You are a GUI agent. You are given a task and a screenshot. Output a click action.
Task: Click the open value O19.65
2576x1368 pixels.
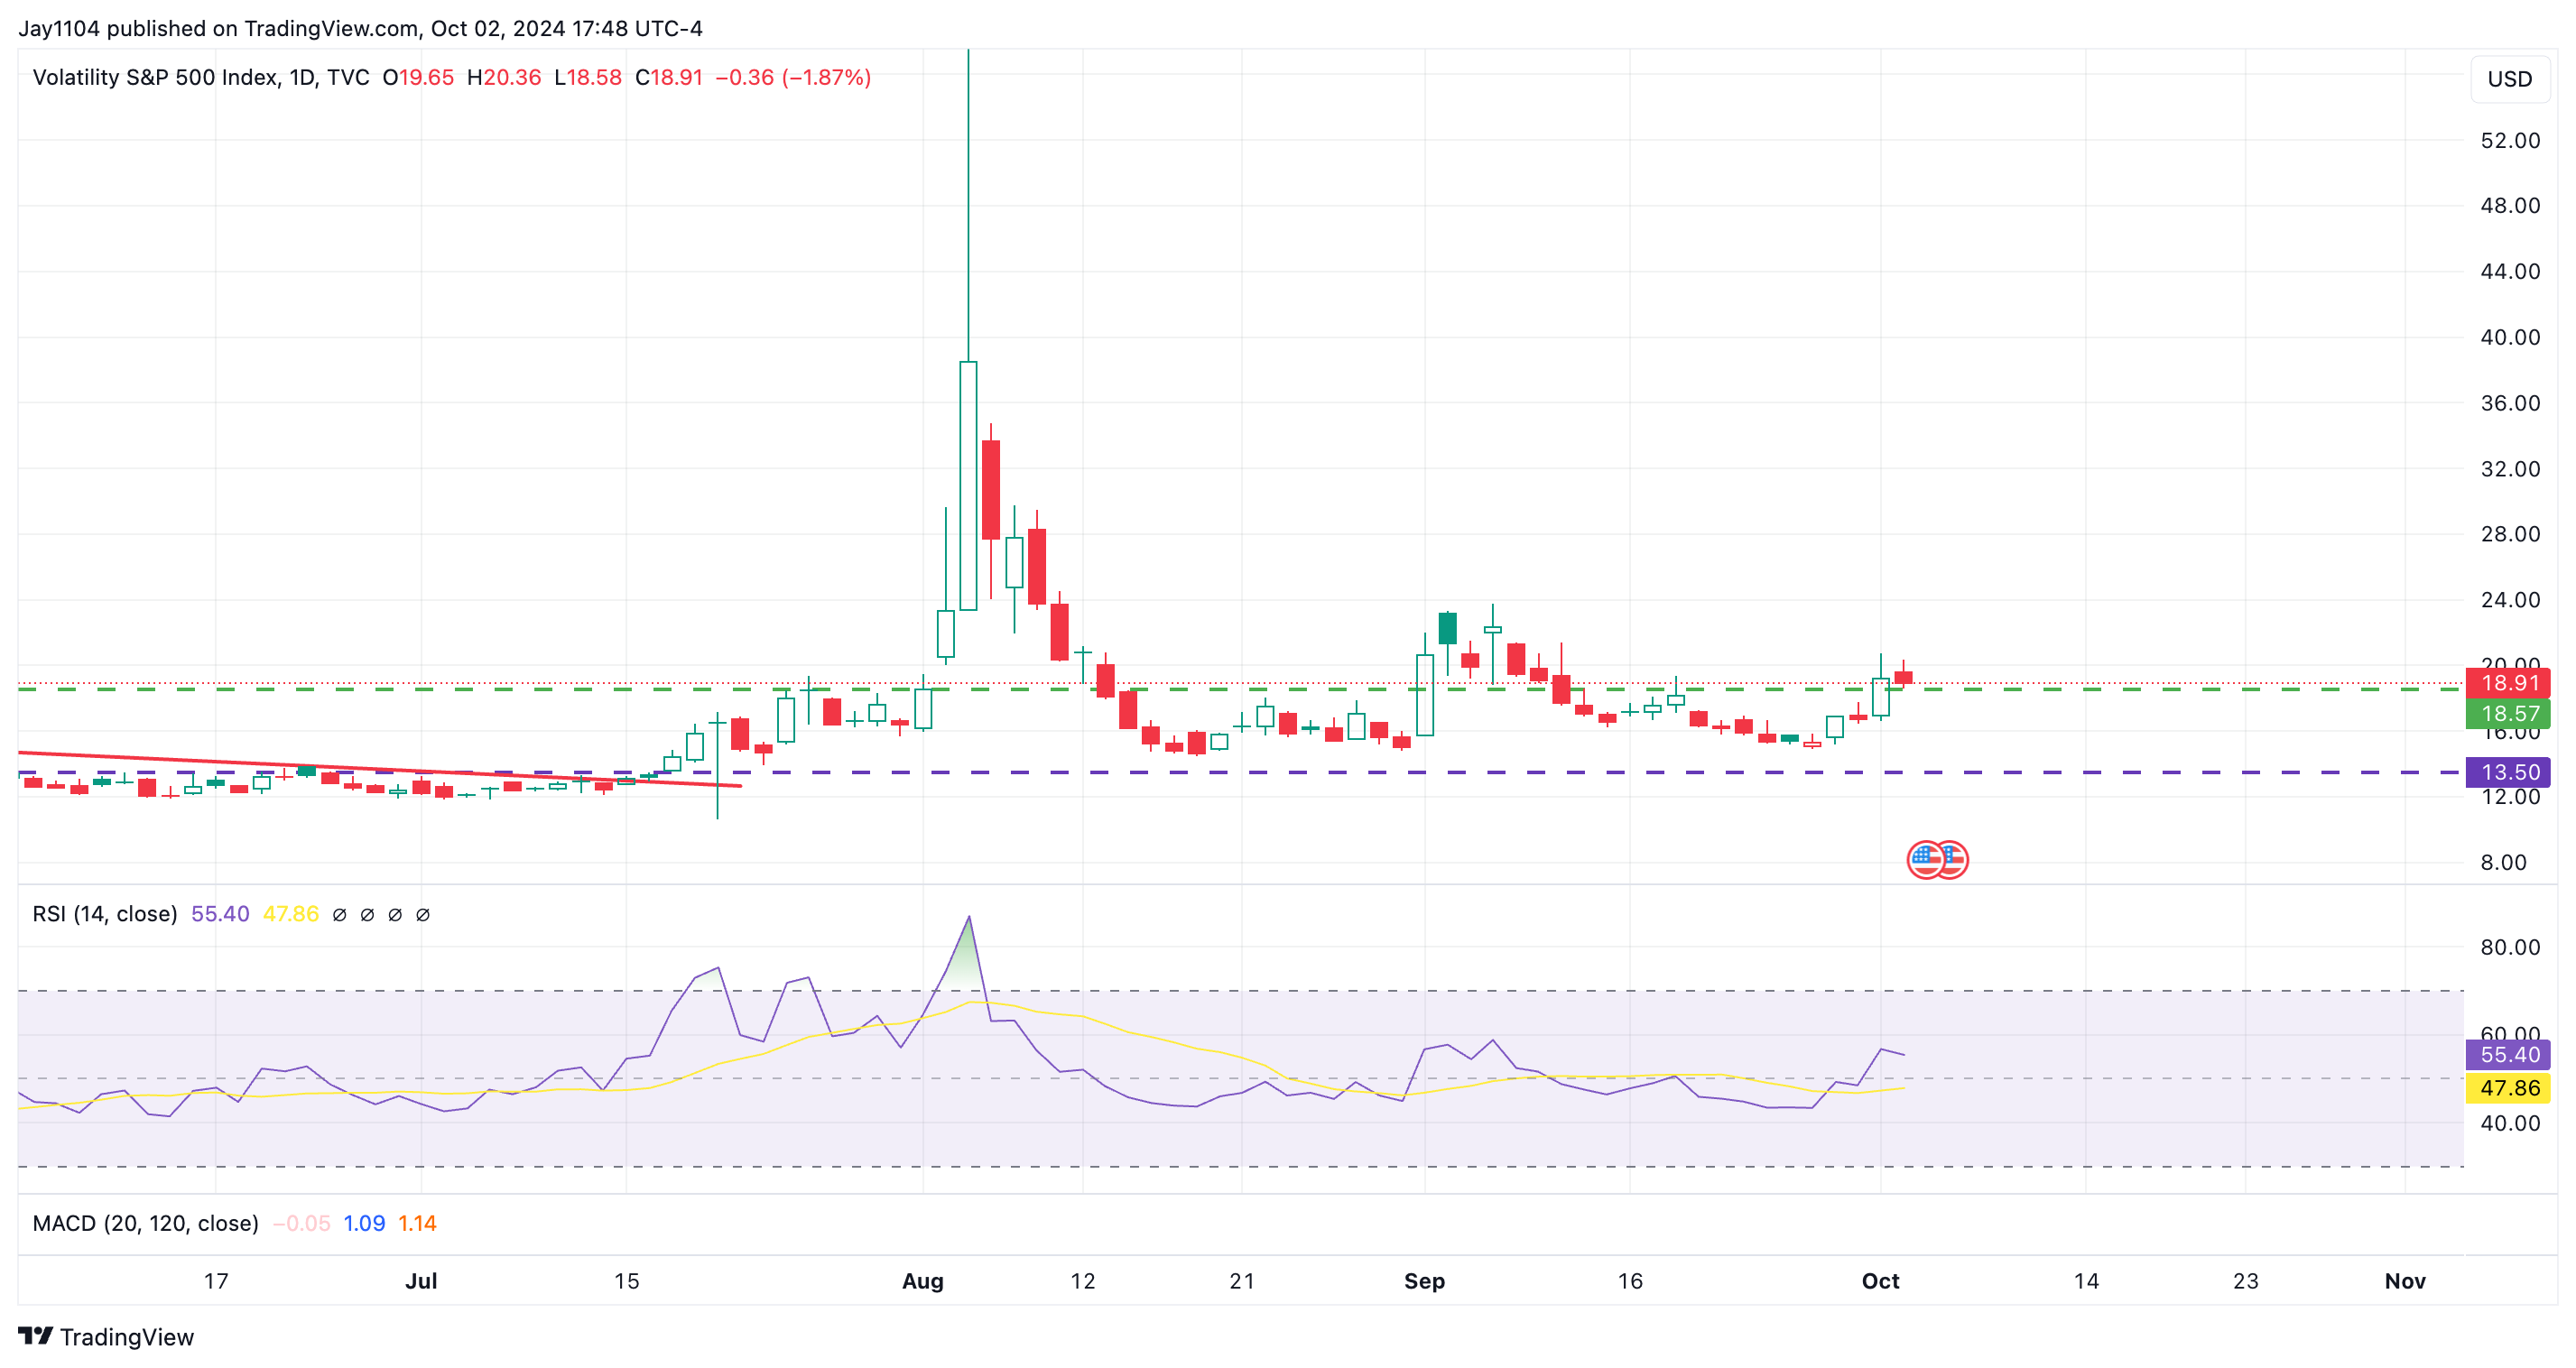coord(418,77)
